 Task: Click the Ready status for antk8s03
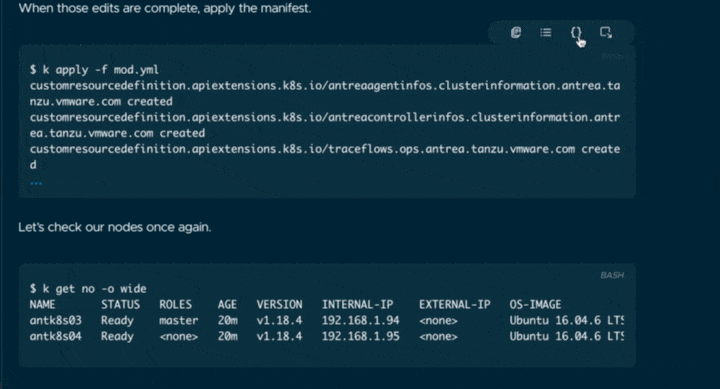(117, 321)
